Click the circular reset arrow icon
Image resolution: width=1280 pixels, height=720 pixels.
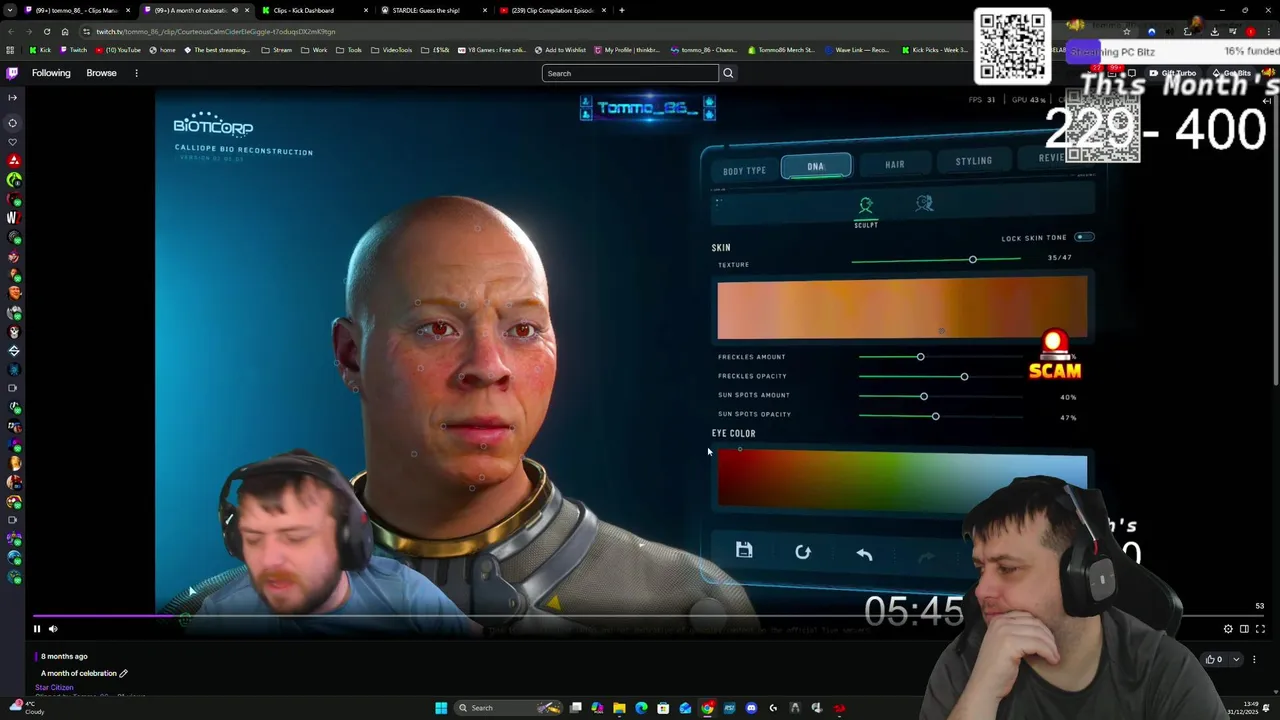pyautogui.click(x=803, y=552)
